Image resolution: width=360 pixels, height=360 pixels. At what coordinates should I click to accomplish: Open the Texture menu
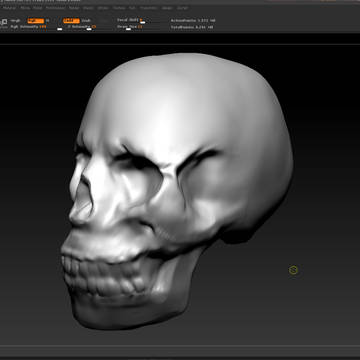tap(119, 7)
